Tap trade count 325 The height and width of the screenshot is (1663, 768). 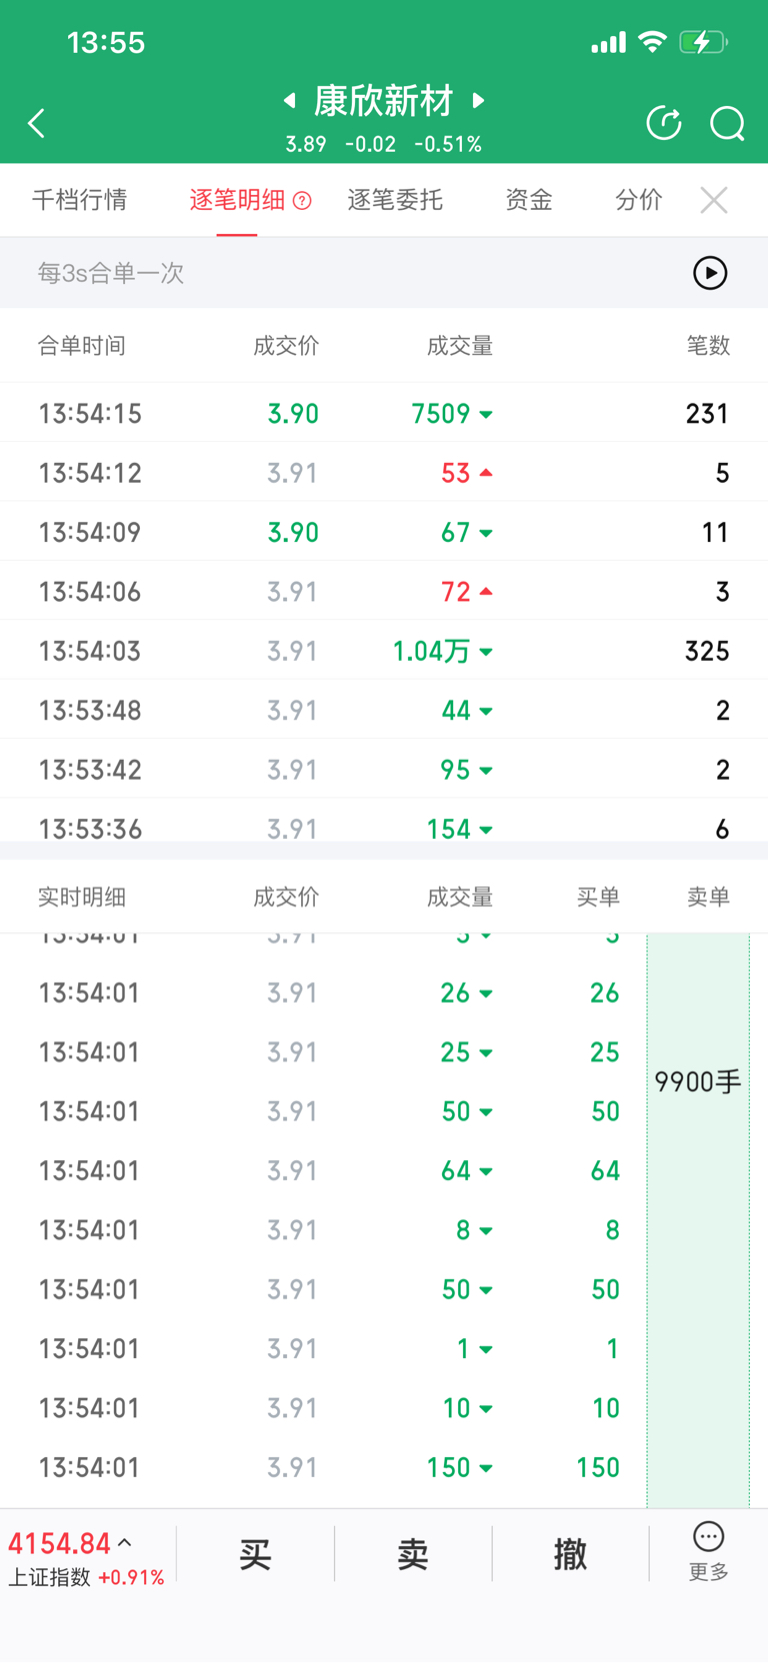pyautogui.click(x=707, y=651)
